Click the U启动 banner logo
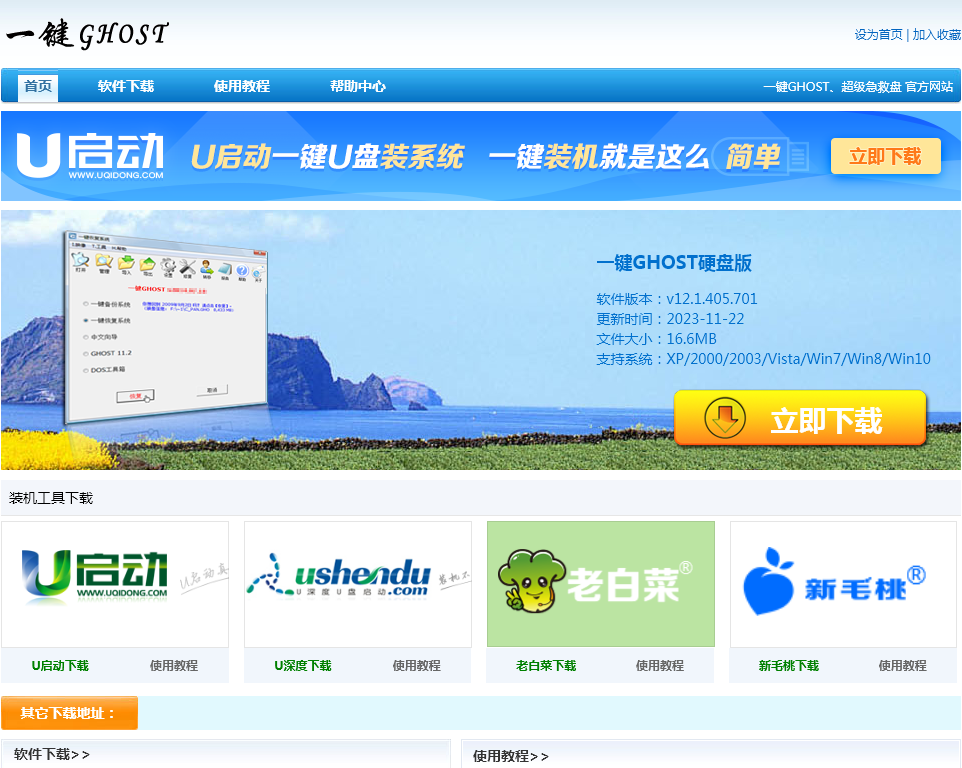The width and height of the screenshot is (962, 768). pyautogui.click(x=90, y=156)
